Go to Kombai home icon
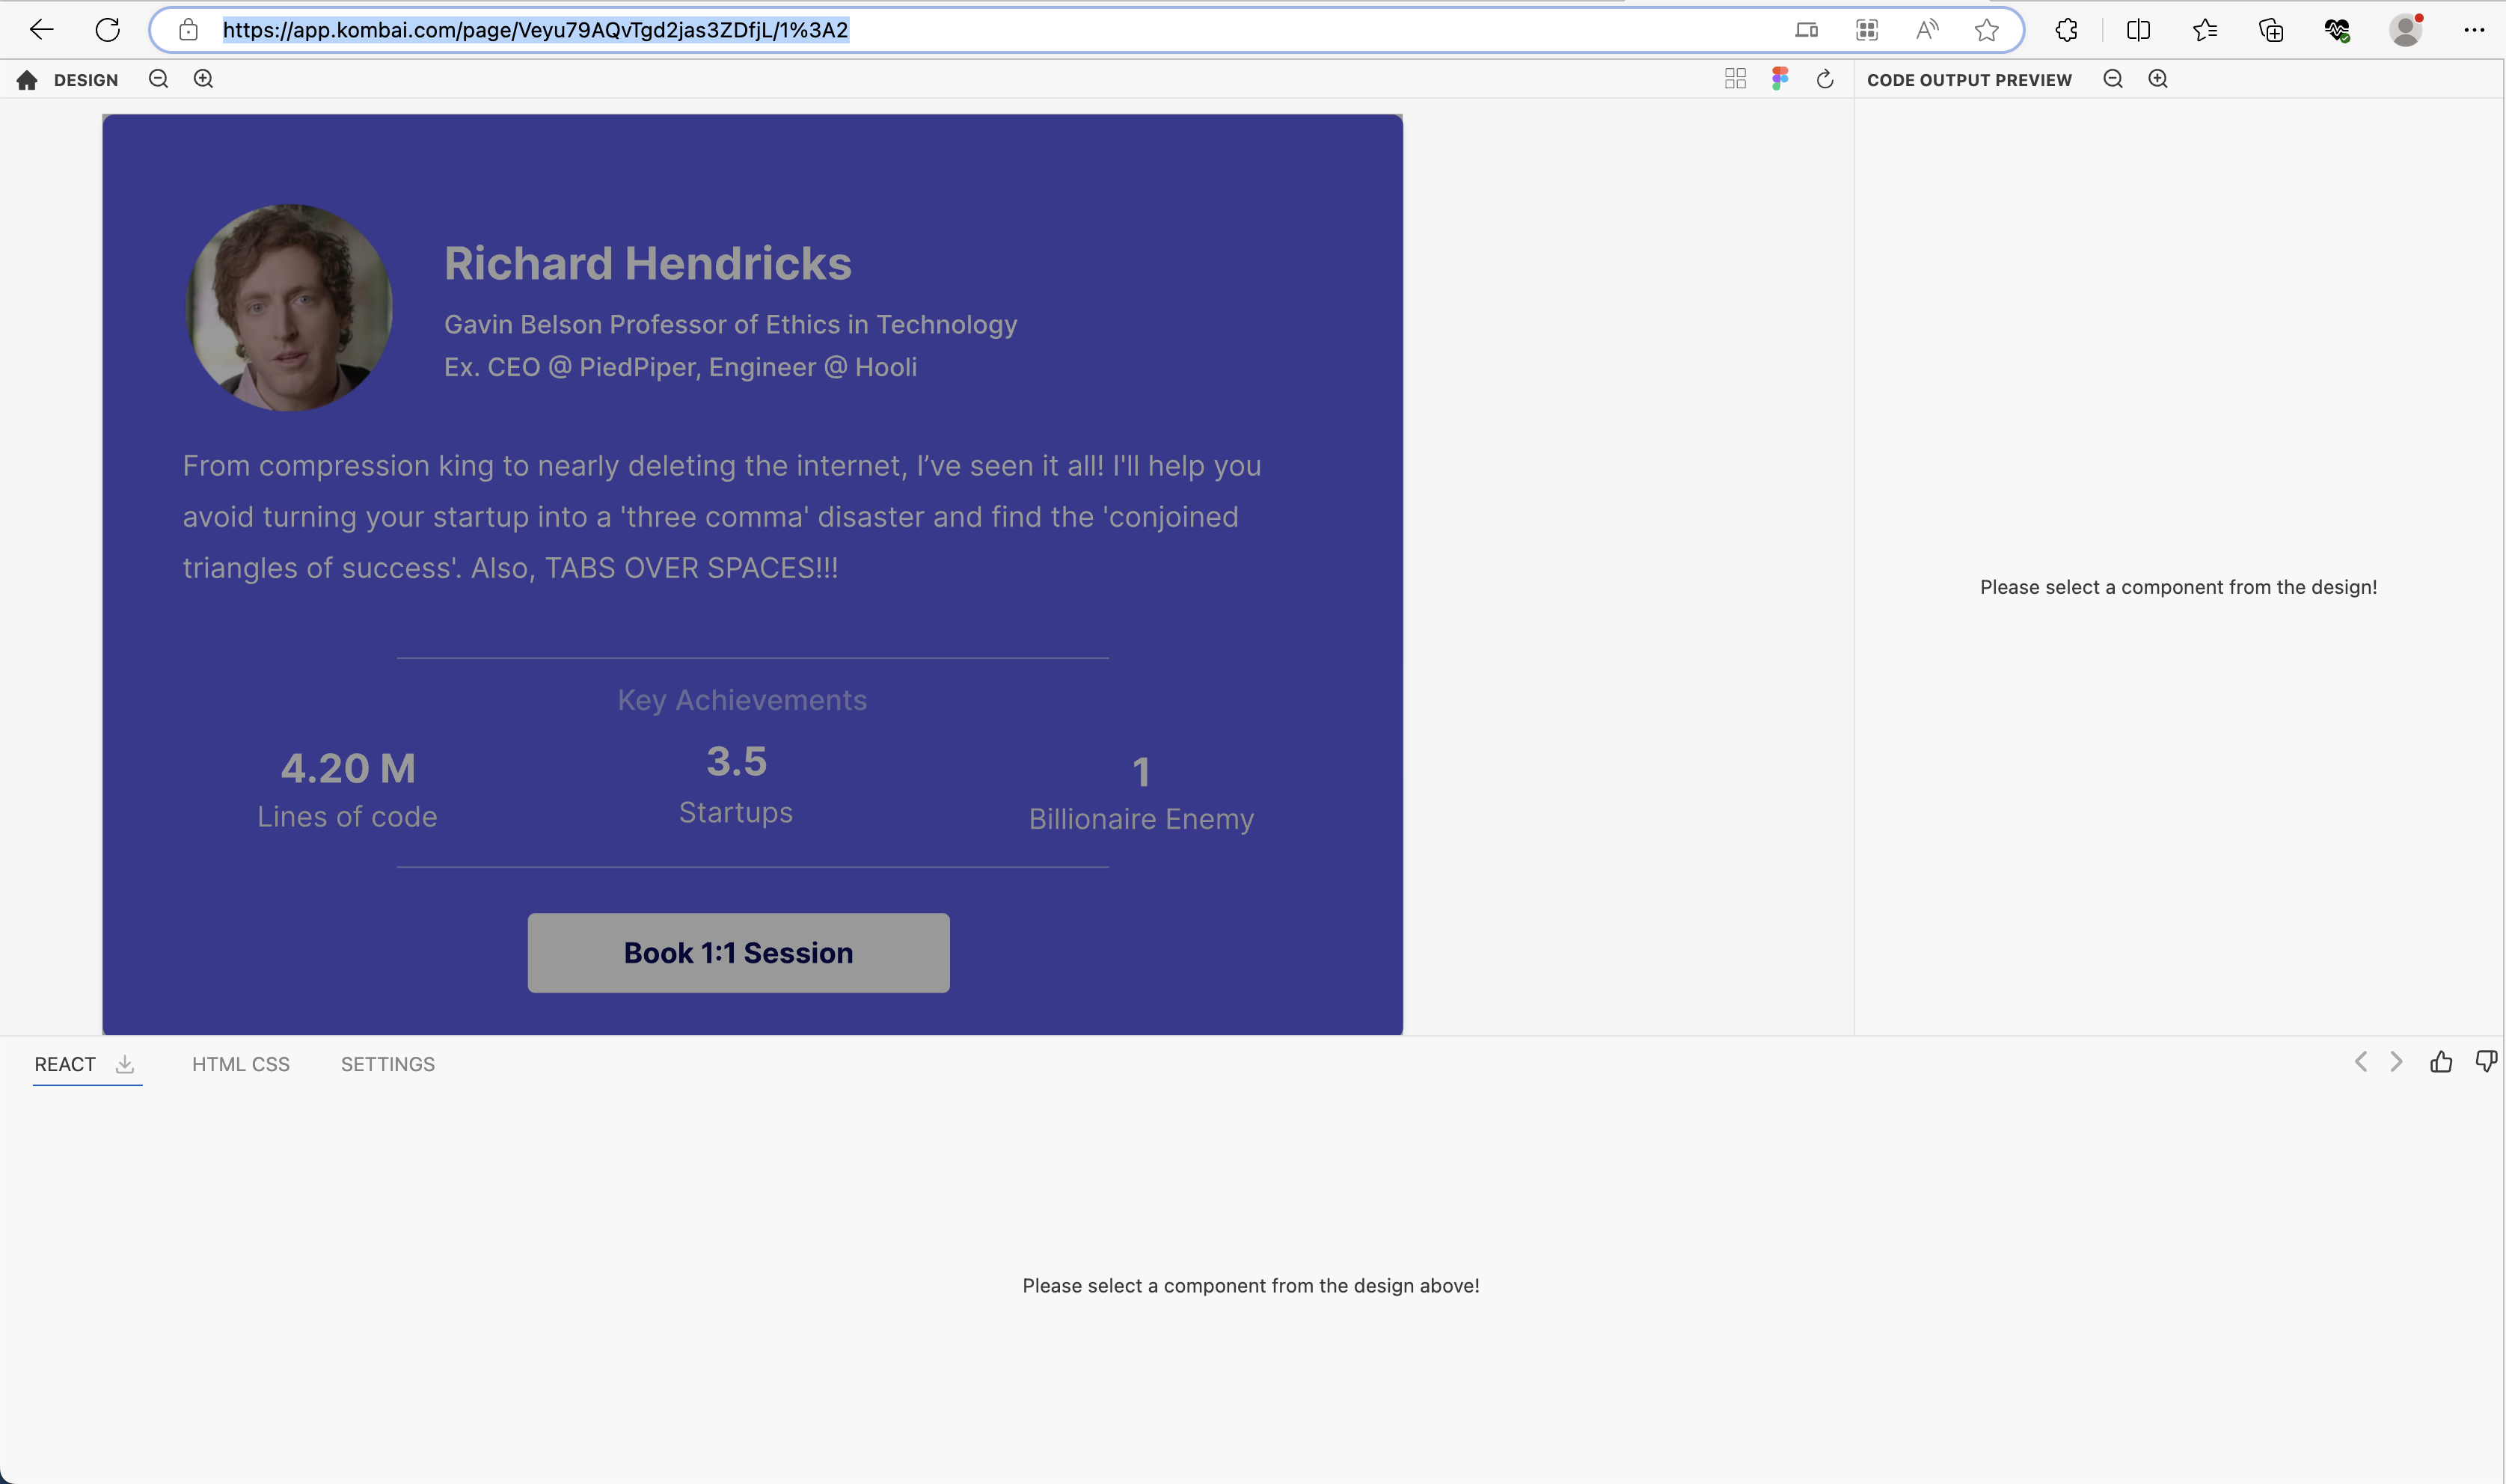Screen dimensions: 2506x1484 (27, 80)
